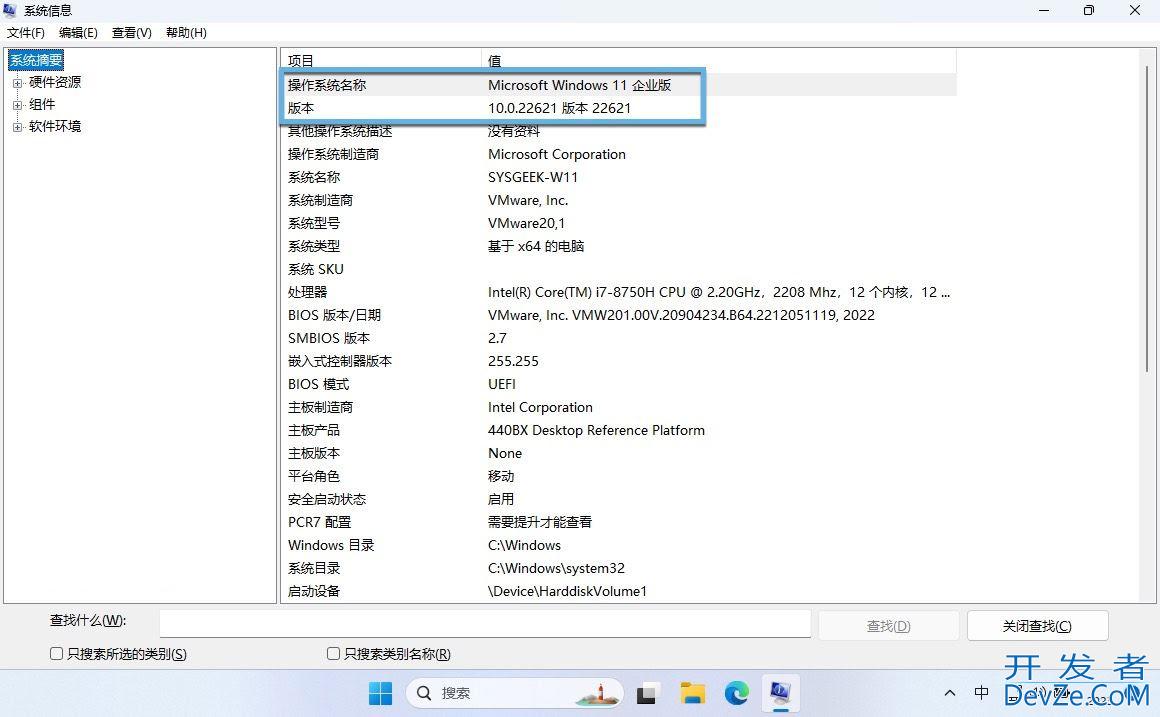The image size is (1160, 717).
Task: Select the 系统制造商 row
Action: click(618, 200)
